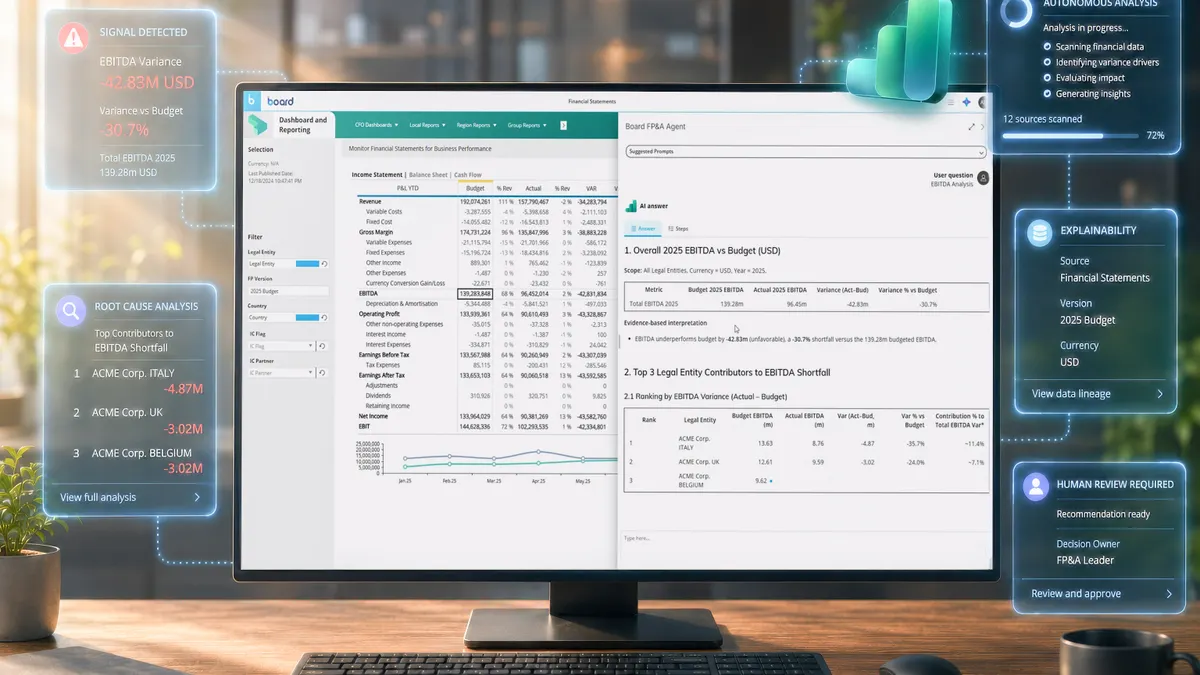Screen dimensions: 1200x675
Task: Open the IC Partner dropdown
Action: click(282, 373)
